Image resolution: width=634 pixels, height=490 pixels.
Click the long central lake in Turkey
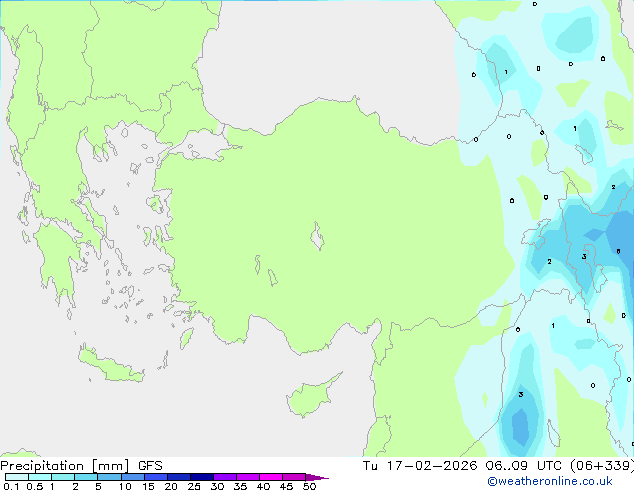click(317, 236)
